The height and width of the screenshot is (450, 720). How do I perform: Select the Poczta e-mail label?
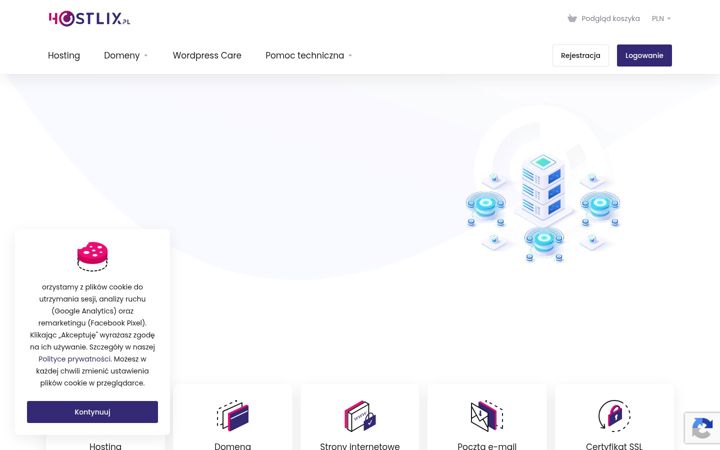487,446
